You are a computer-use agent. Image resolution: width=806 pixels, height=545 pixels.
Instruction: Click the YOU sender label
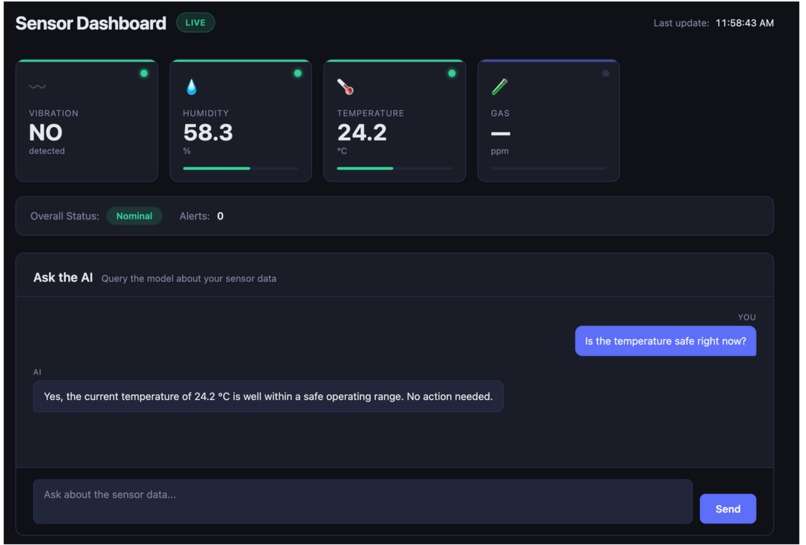747,318
